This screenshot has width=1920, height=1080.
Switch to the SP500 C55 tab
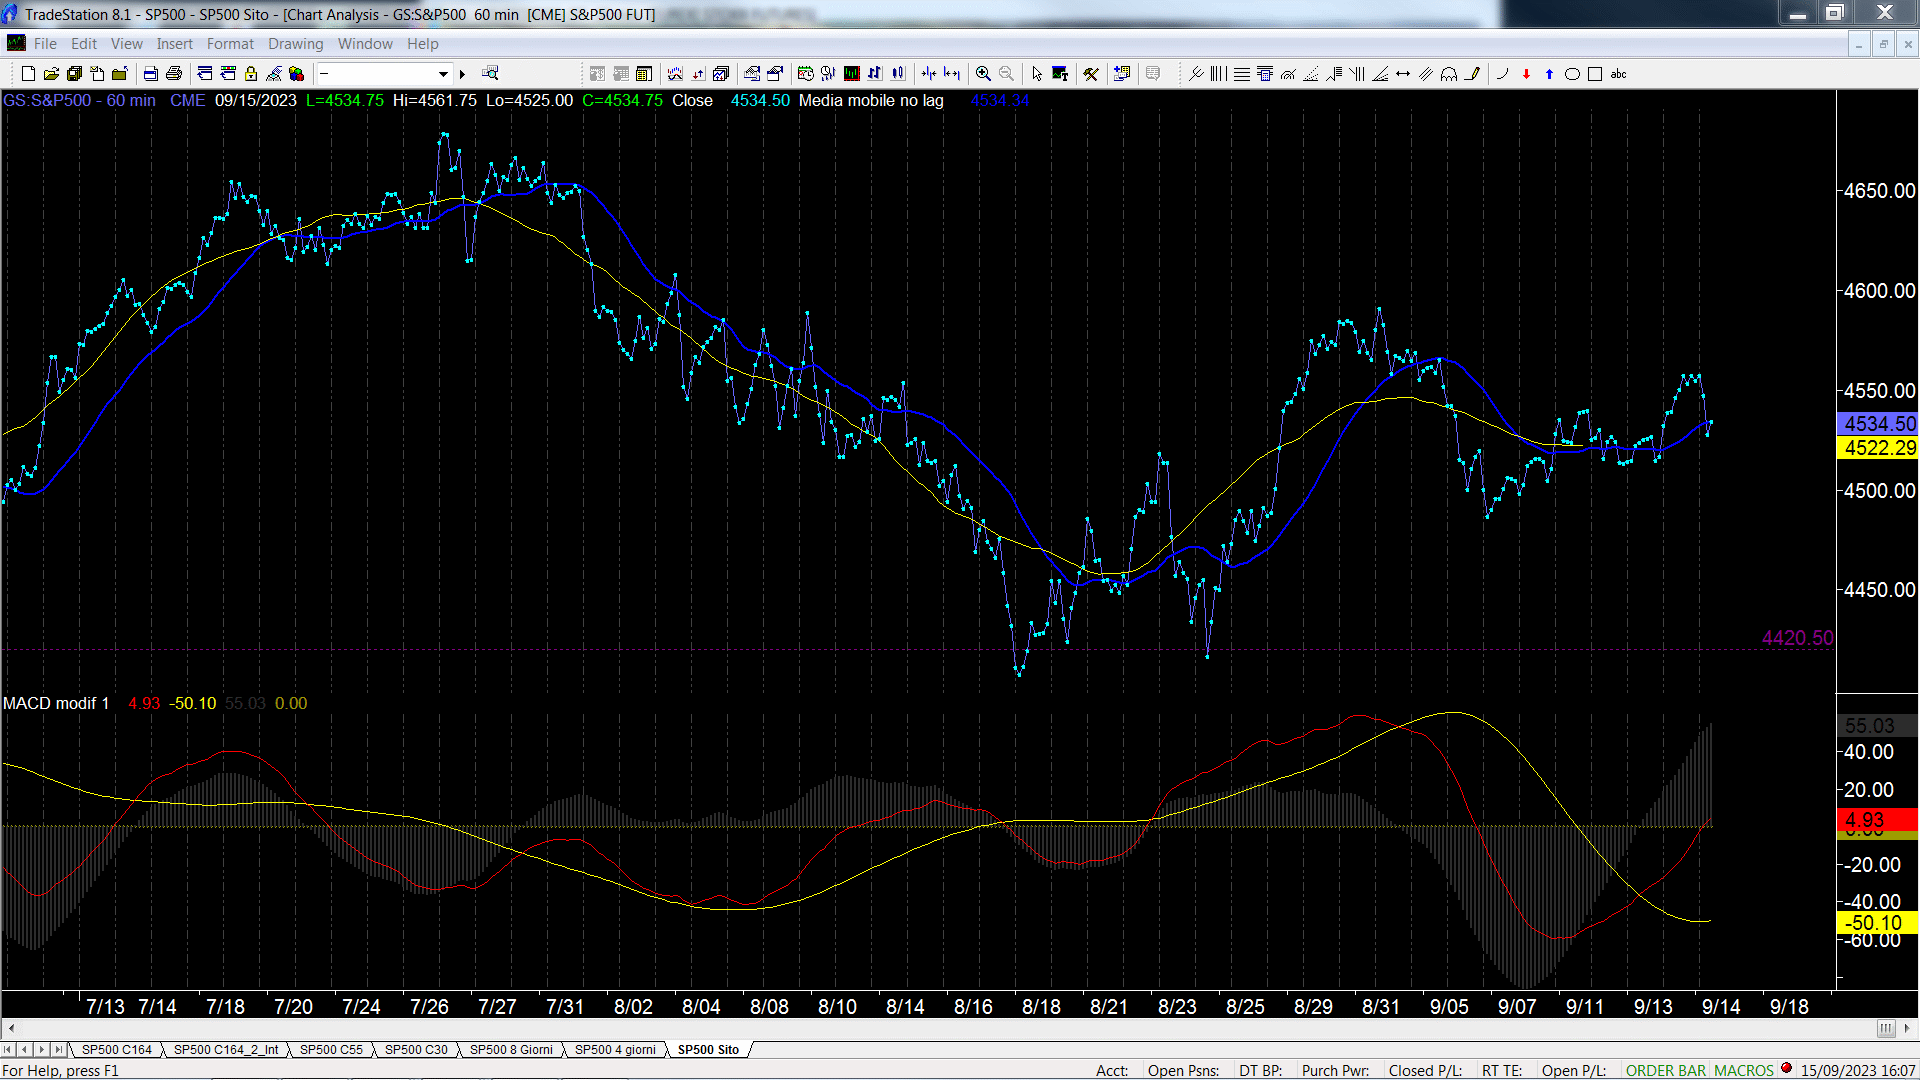(x=331, y=1050)
